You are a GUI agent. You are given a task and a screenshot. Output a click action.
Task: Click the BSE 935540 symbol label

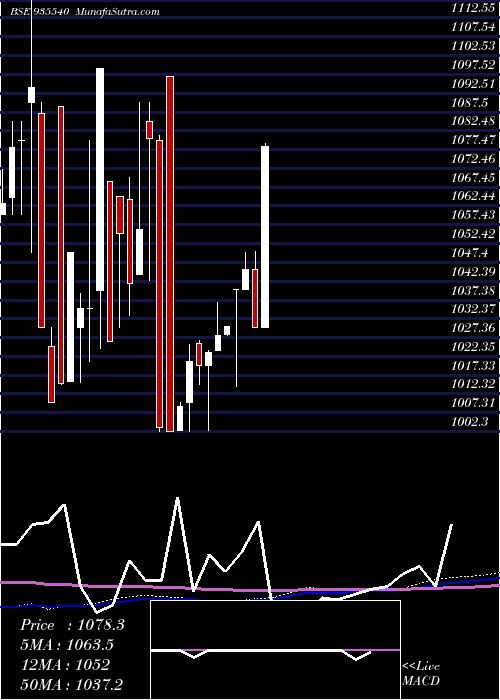[40, 12]
